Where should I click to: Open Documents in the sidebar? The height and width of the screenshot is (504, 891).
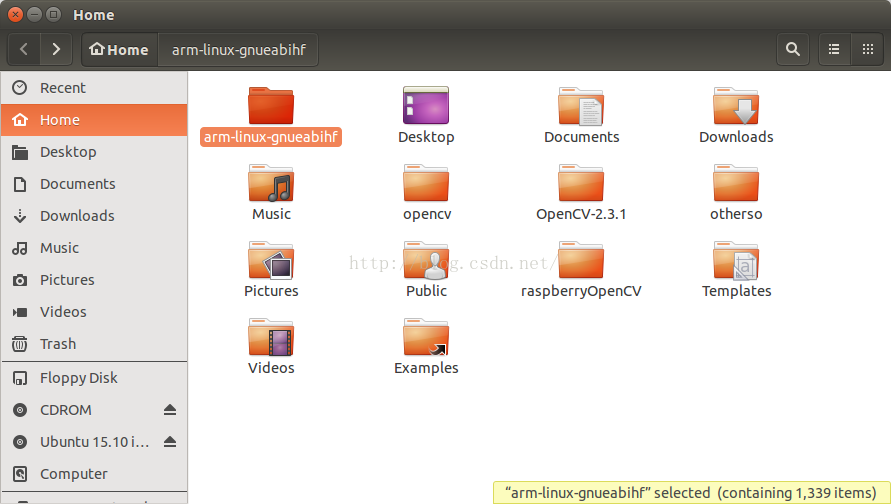94,184
